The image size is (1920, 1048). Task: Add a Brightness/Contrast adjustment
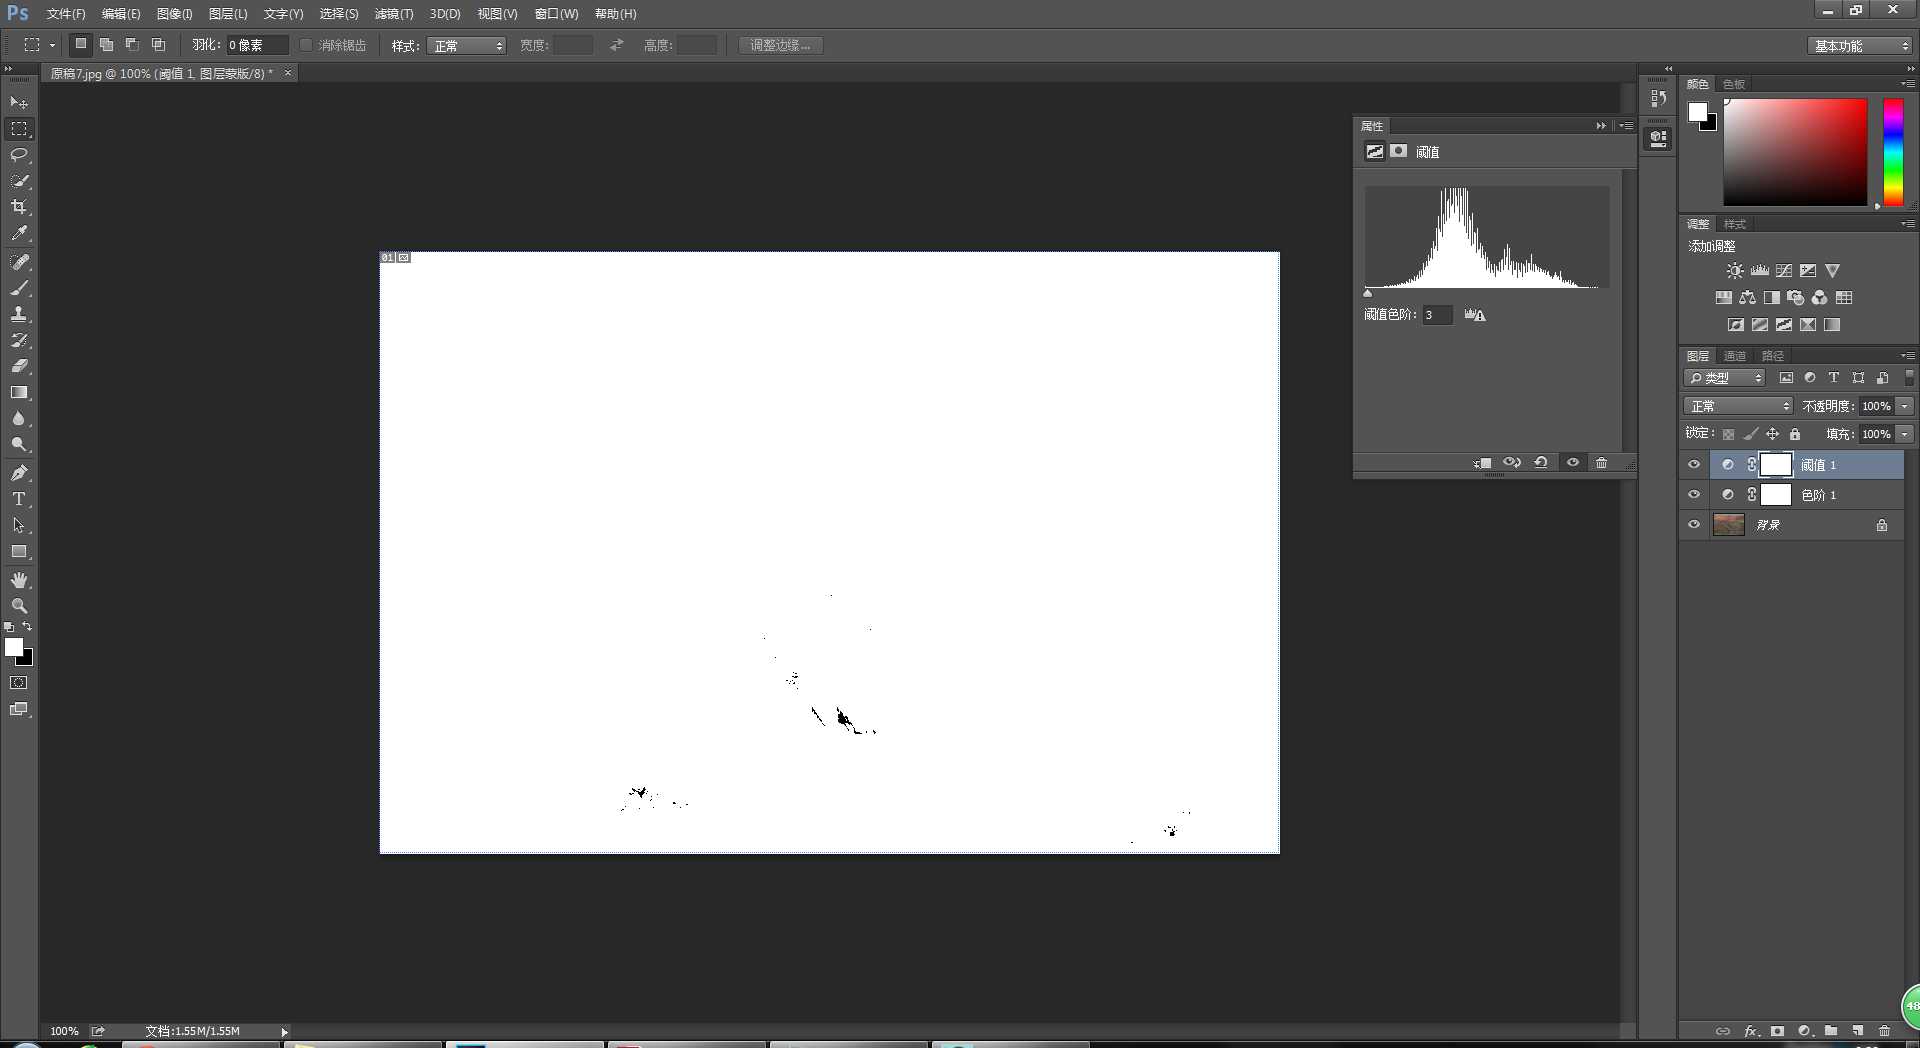coord(1735,271)
